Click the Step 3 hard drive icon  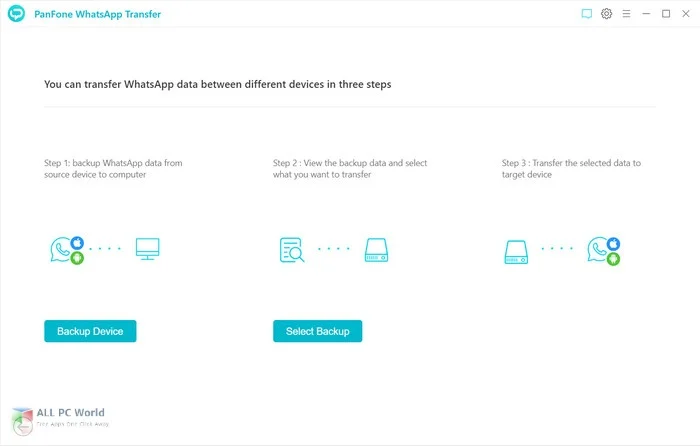point(516,252)
